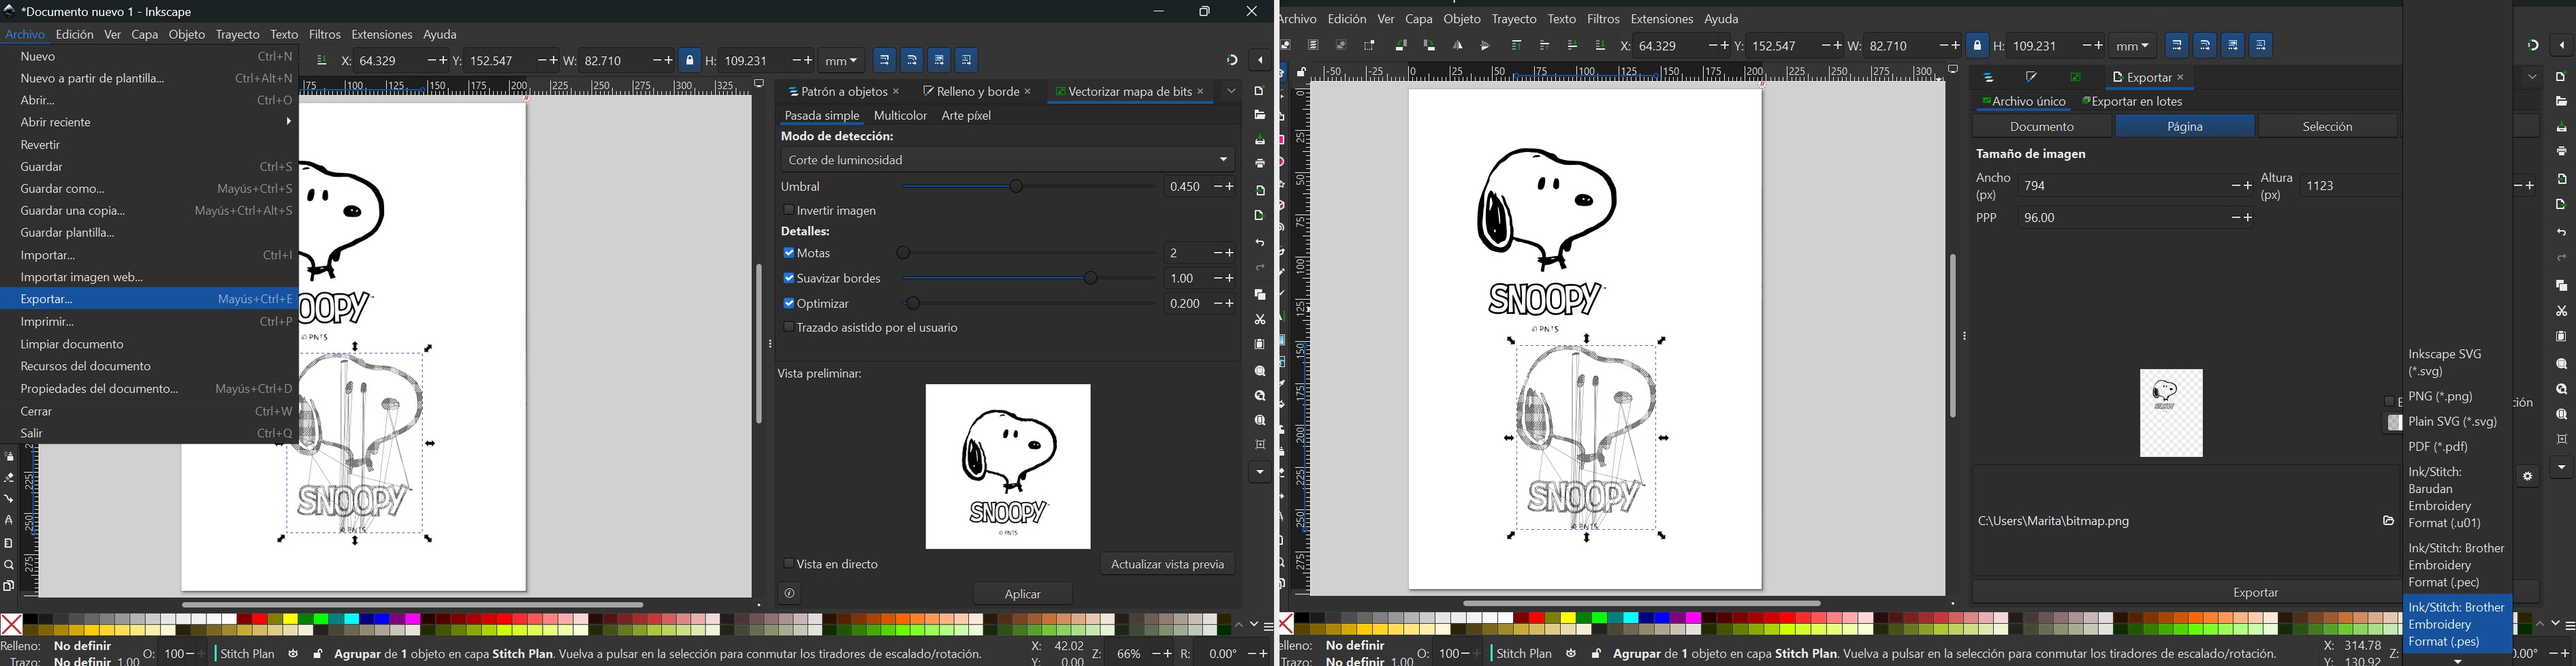Uncheck the Suavizar bordes checkbox
2576x666 pixels.
[788, 278]
